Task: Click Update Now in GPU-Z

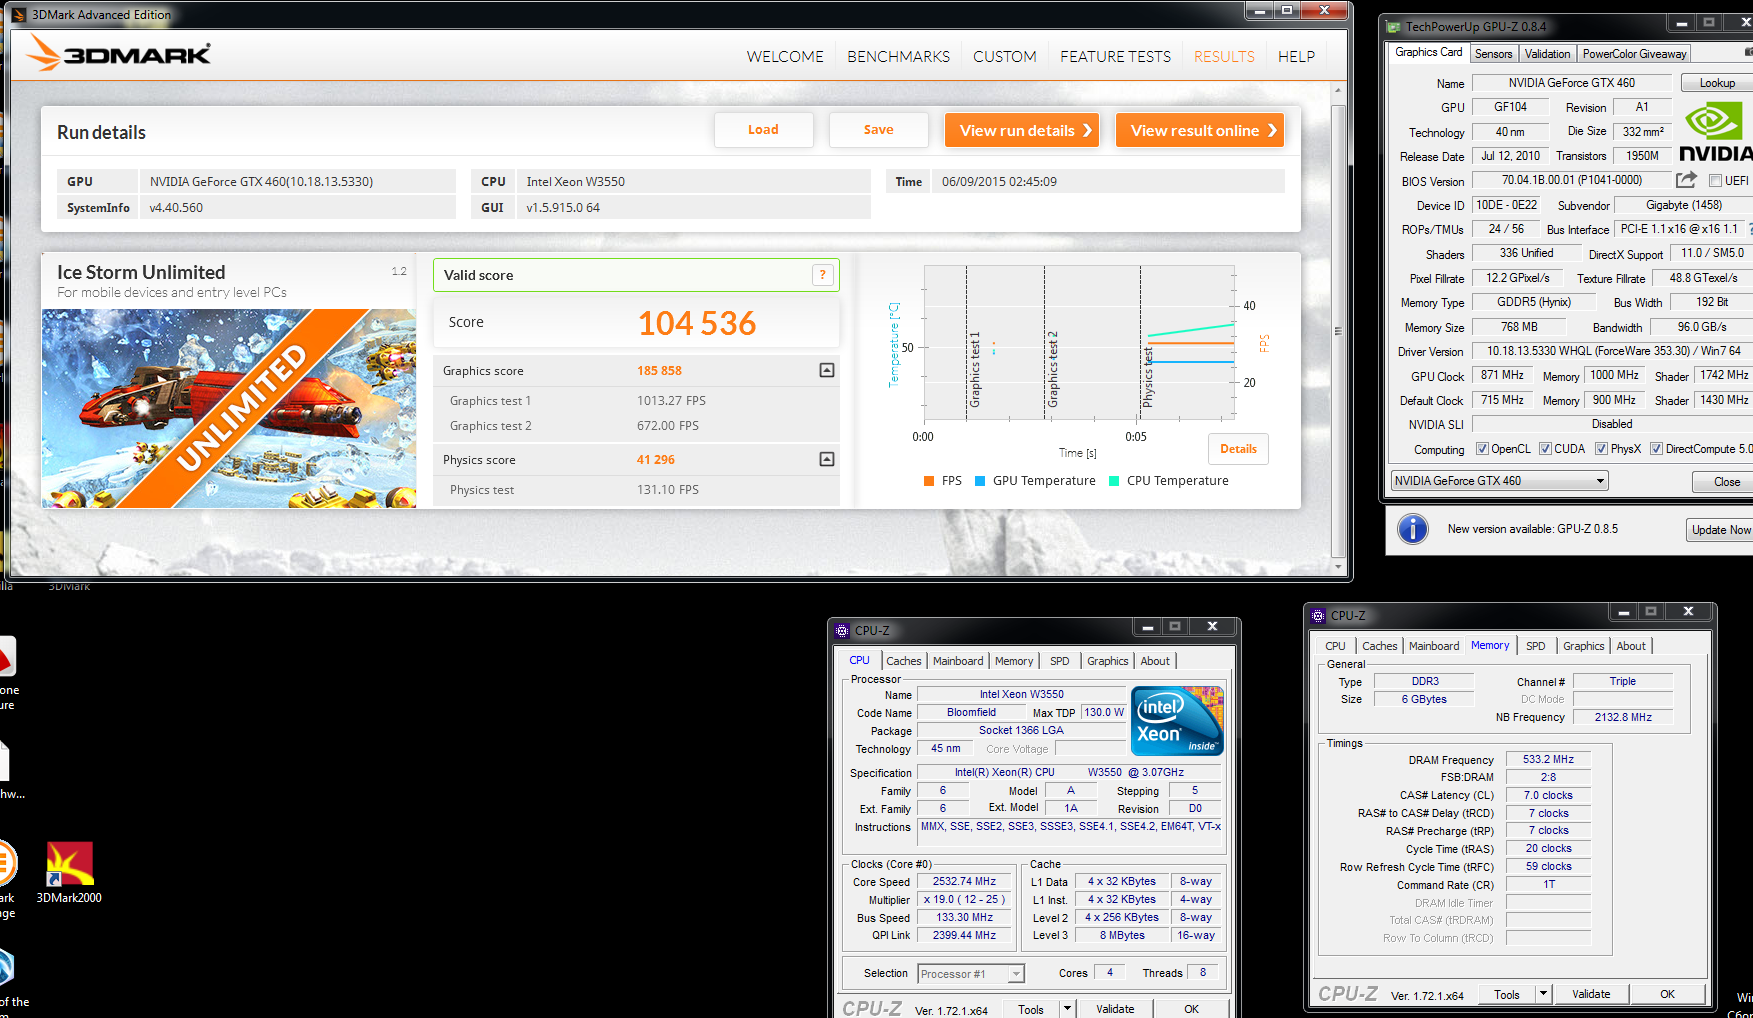Action: (1720, 530)
